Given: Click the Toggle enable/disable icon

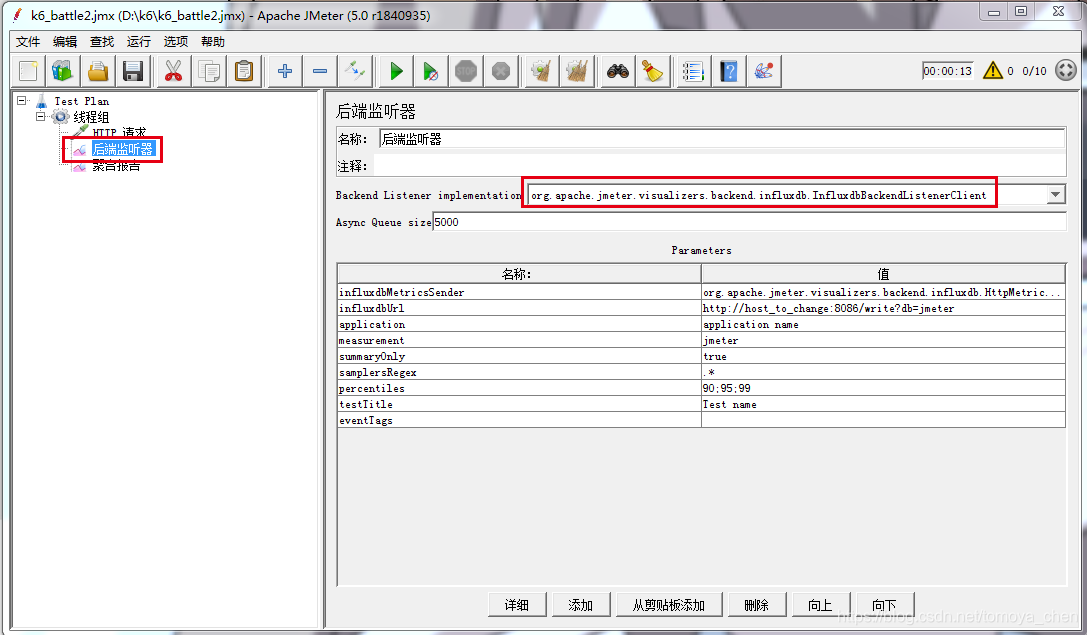Looking at the screenshot, I should [x=355, y=71].
